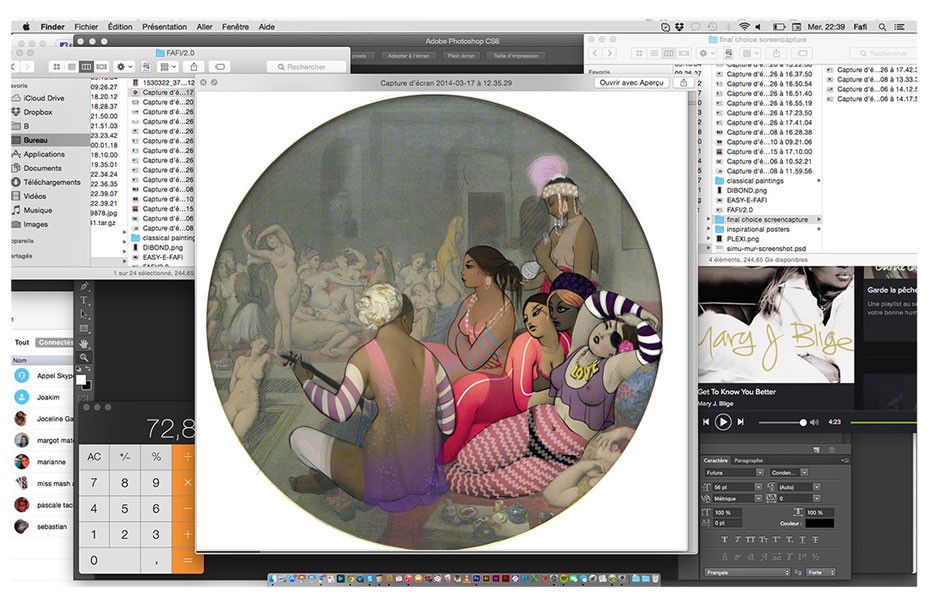Open the Présentation menu
The image size is (930, 600).
tap(164, 27)
